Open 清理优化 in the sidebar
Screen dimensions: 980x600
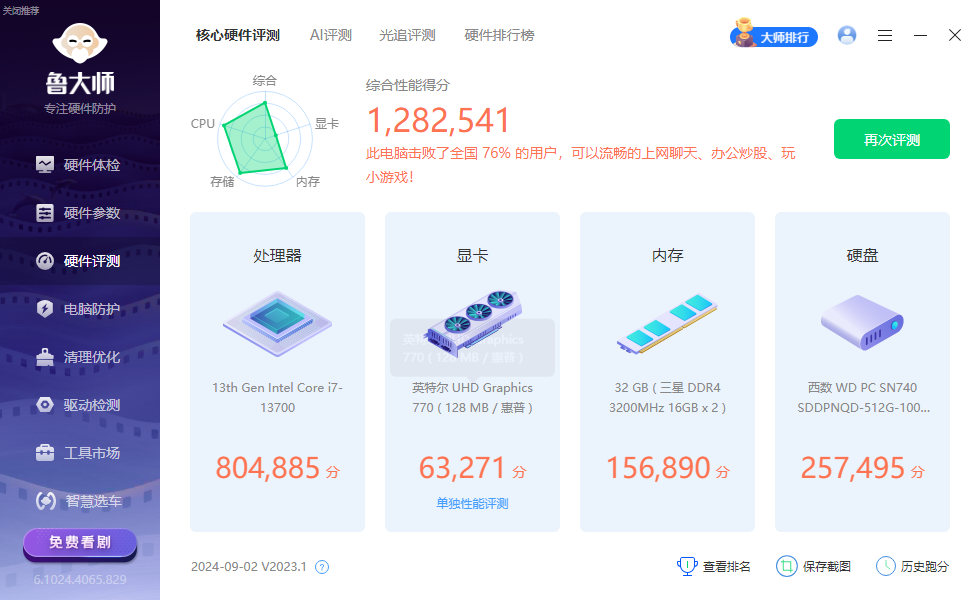(x=79, y=358)
